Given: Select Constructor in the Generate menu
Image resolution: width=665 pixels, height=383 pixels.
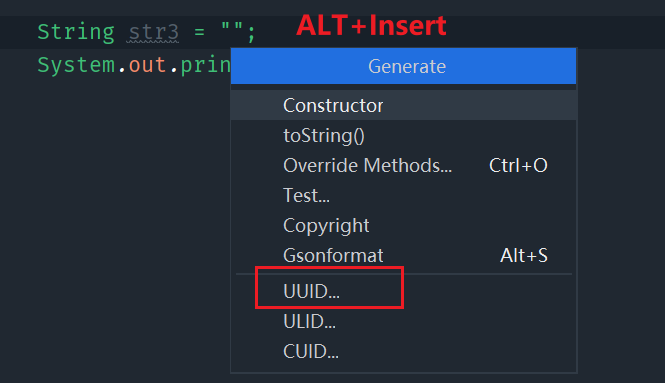Looking at the screenshot, I should 403,105.
